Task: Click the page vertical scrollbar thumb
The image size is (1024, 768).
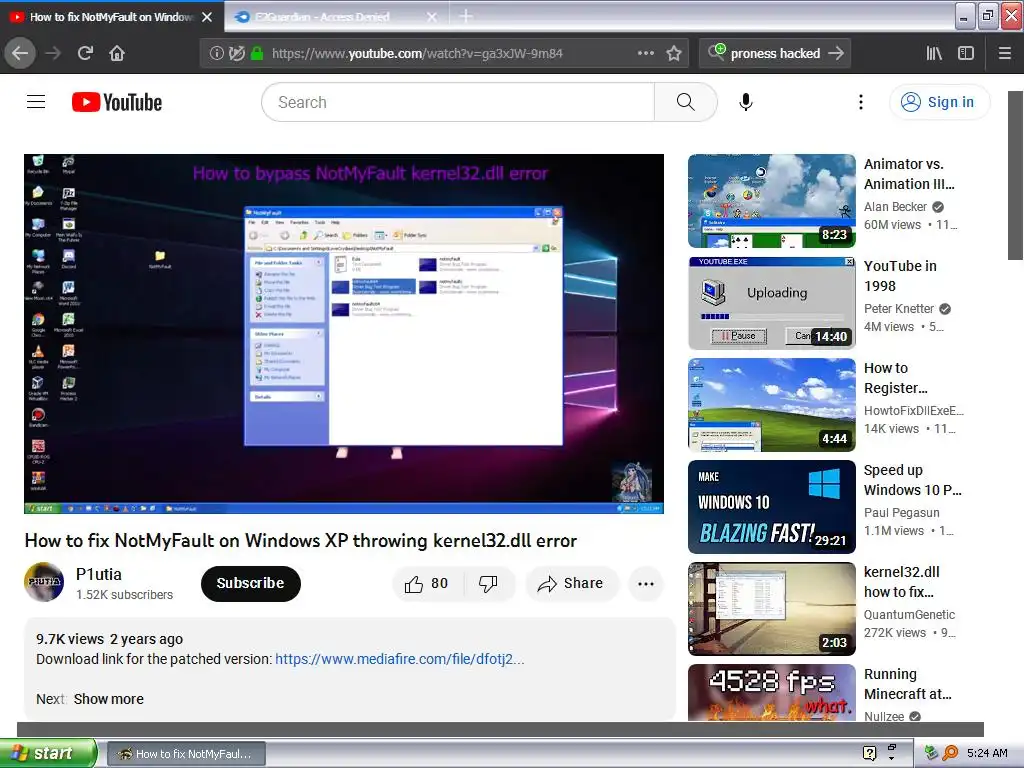Action: [x=1015, y=175]
